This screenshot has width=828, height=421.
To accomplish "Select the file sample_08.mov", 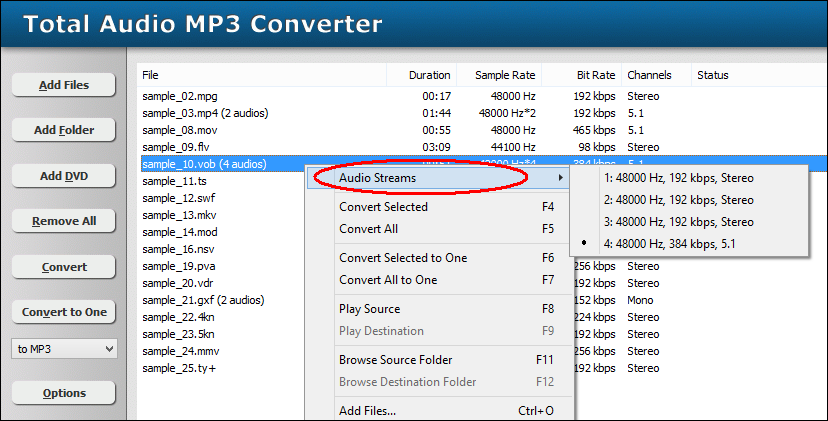I will click(x=180, y=130).
